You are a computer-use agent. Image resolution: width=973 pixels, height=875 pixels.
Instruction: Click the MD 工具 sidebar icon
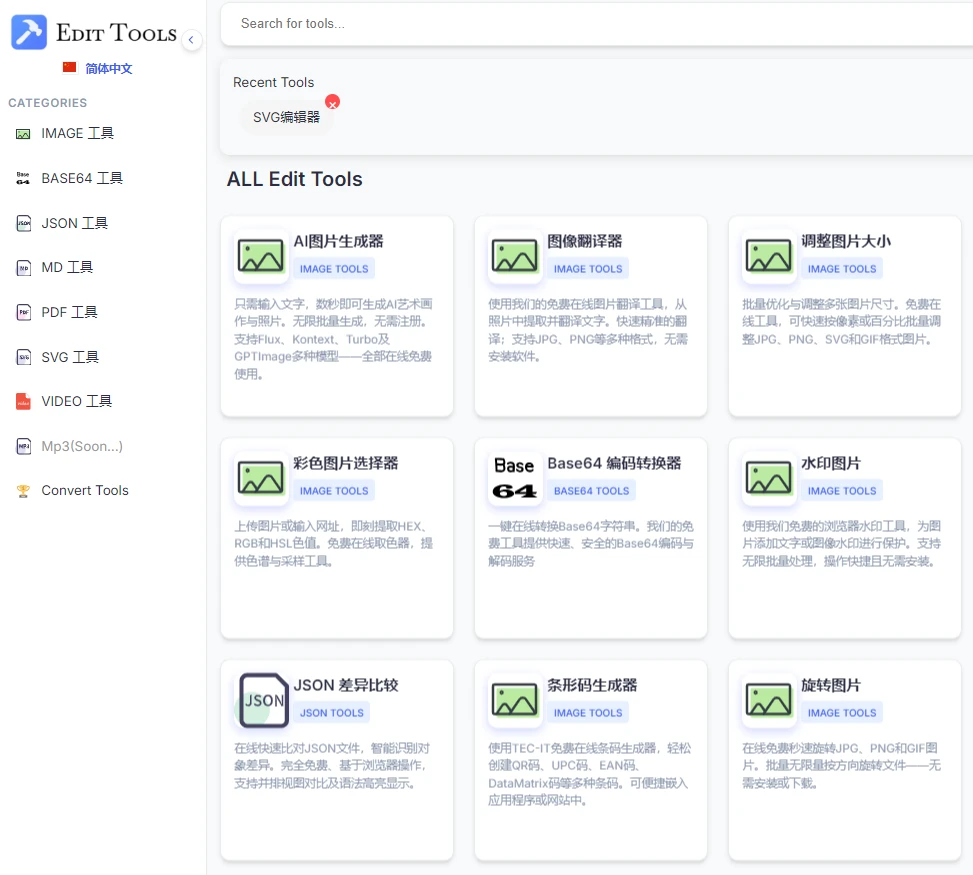23,268
